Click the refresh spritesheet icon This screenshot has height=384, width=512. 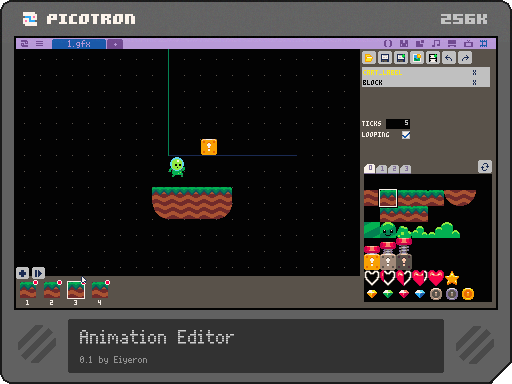pos(485,167)
